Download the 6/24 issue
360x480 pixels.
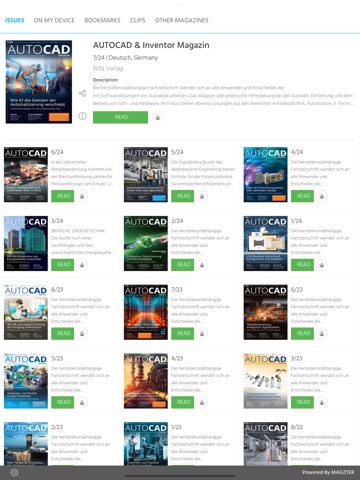pos(82,196)
